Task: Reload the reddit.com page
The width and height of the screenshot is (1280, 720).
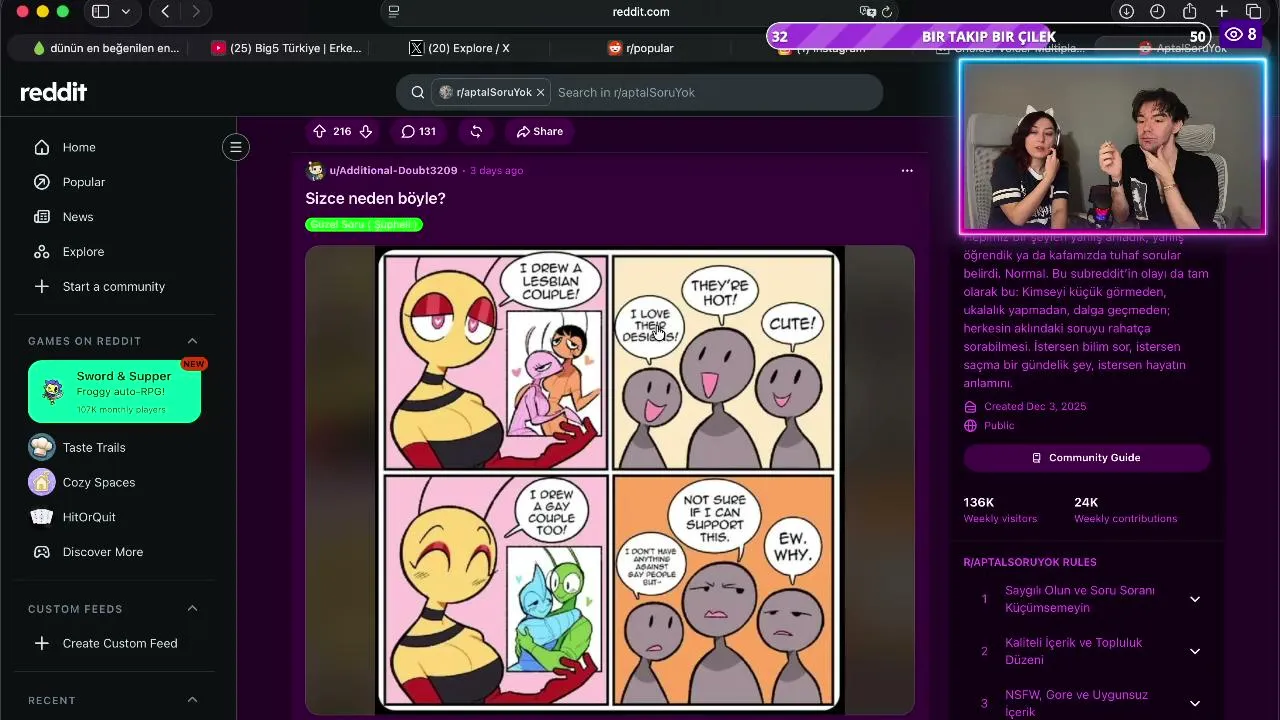Action: [x=887, y=12]
